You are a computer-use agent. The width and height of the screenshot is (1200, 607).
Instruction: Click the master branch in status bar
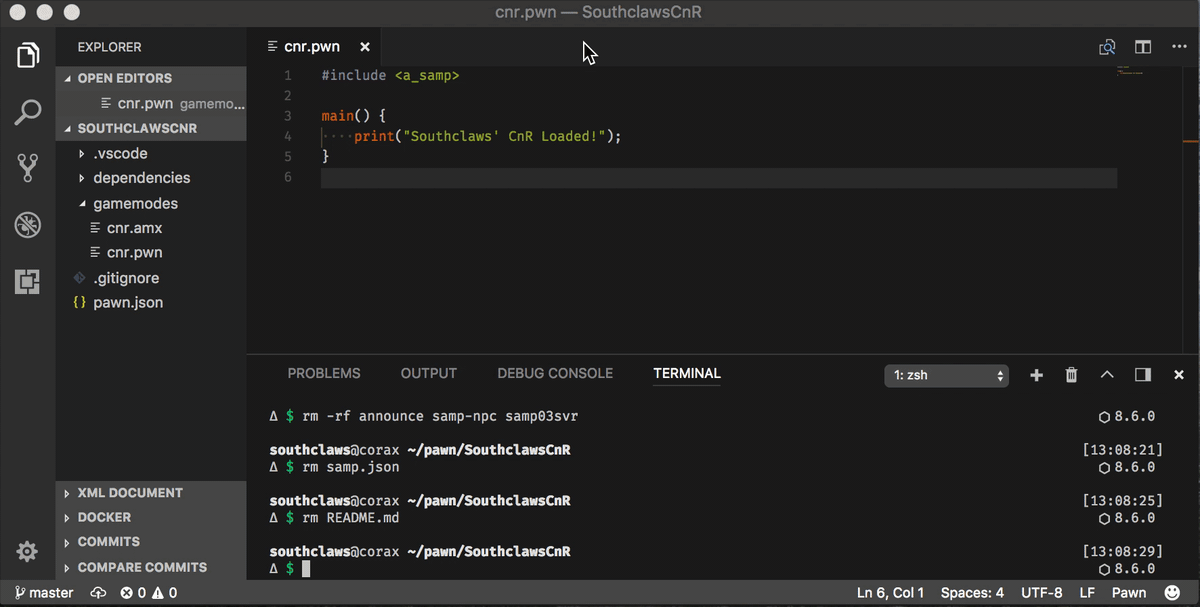(44, 593)
